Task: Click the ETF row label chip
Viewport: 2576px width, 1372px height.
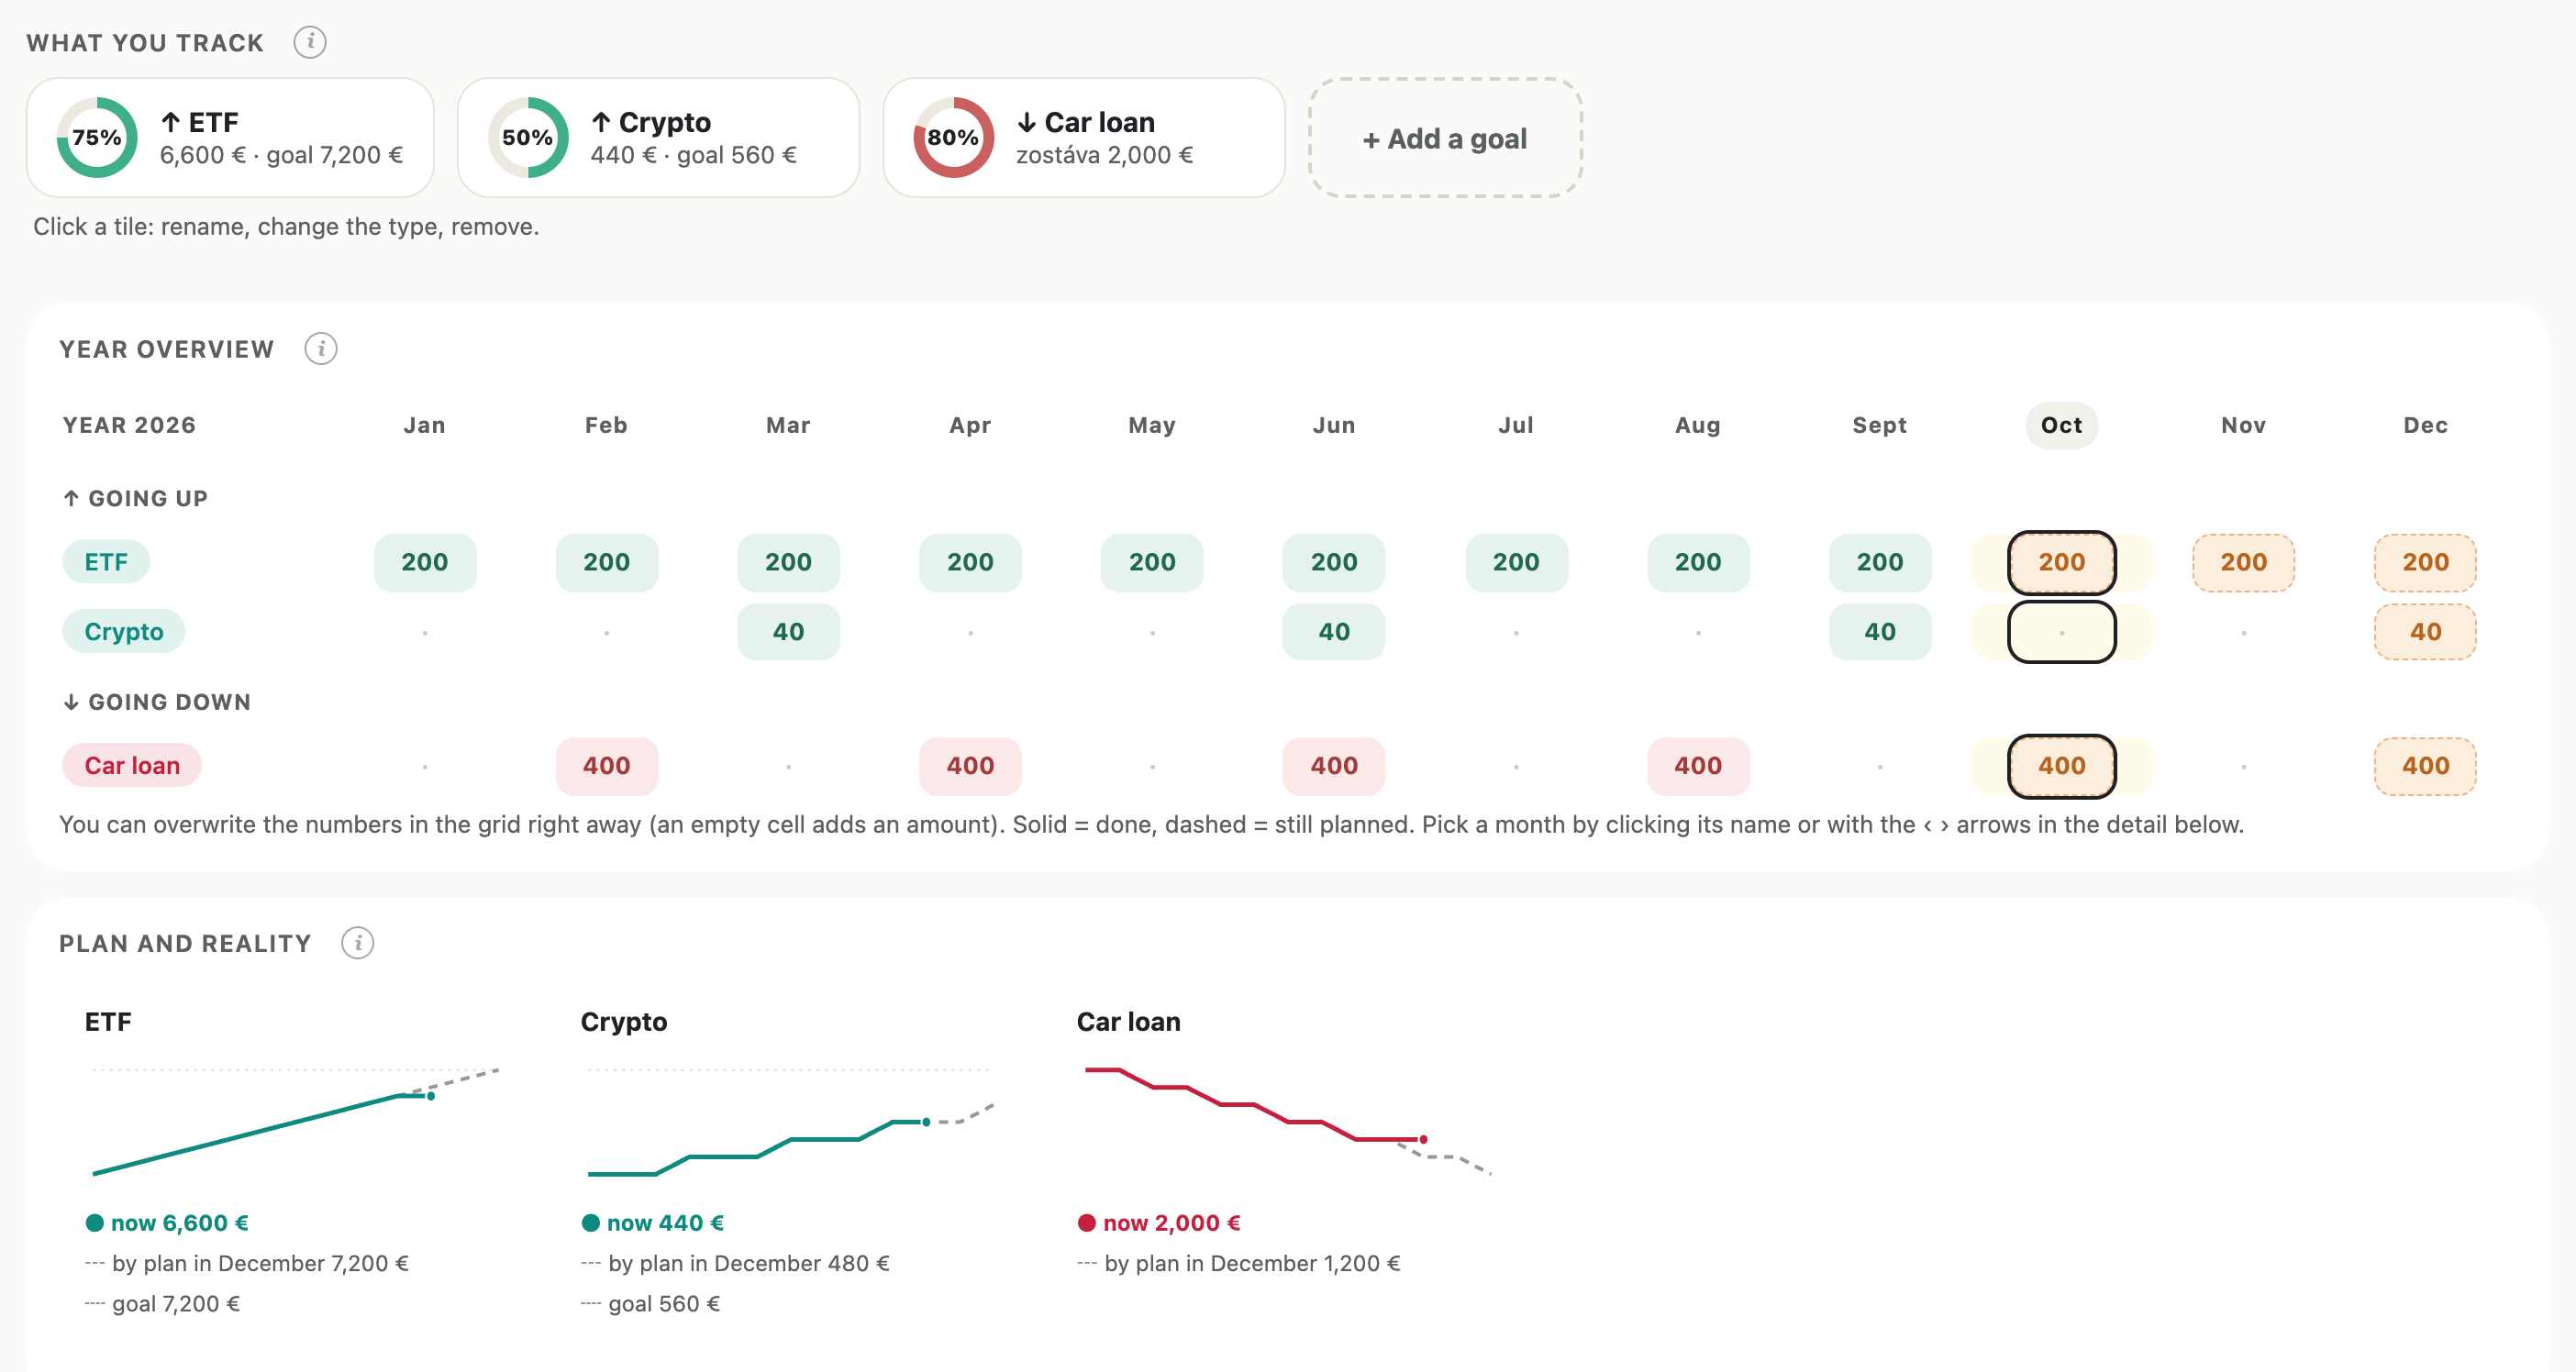Action: click(x=106, y=562)
